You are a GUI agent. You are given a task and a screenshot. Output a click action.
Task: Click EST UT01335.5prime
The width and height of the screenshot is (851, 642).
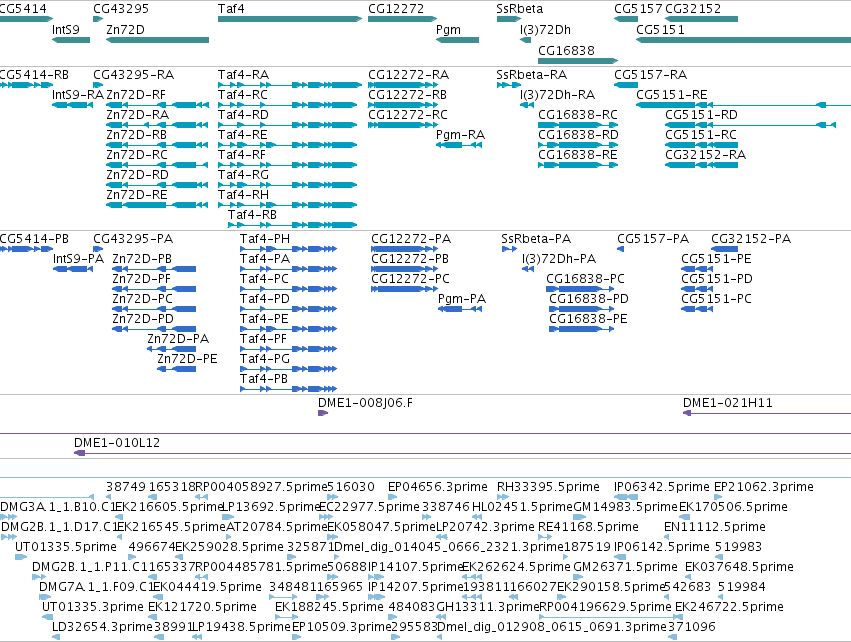21,557
